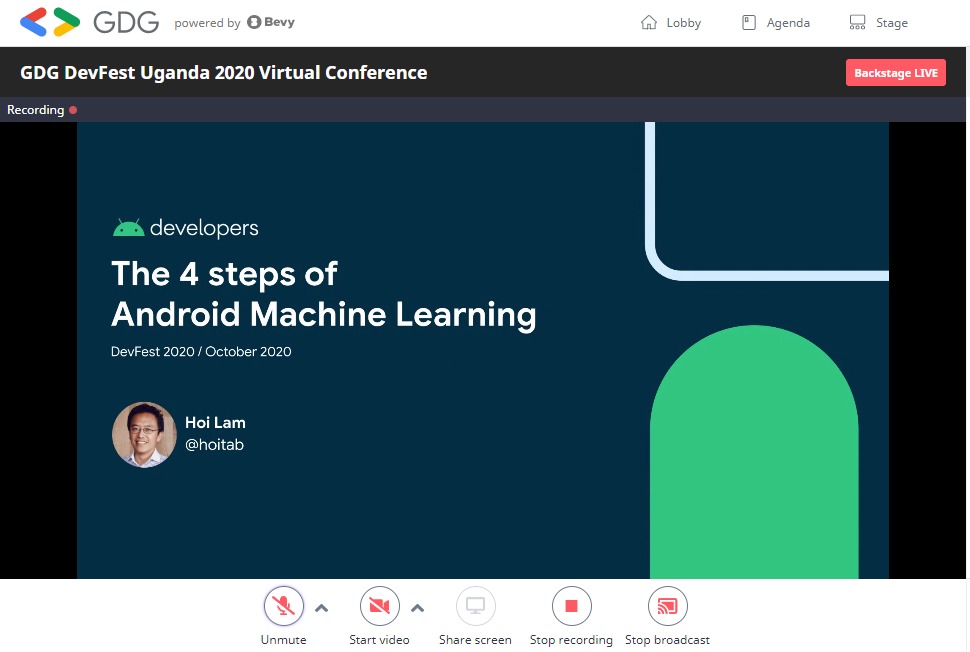Click the Unmute label
The width and height of the screenshot is (970, 652).
click(x=283, y=640)
